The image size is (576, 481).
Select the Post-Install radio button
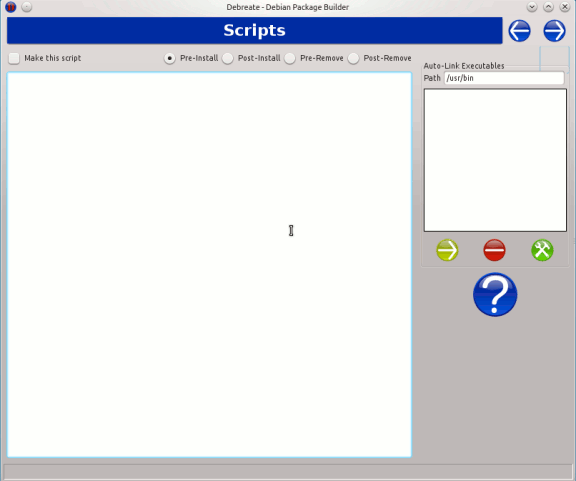tap(227, 58)
